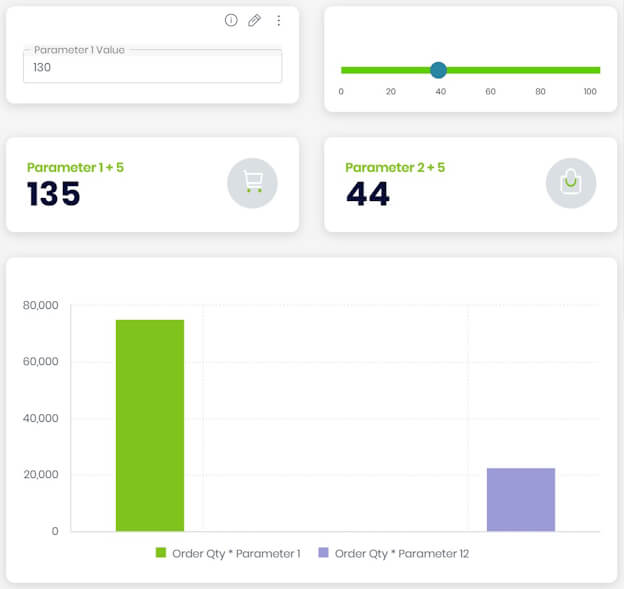Open the three-dot more options menu
This screenshot has height=589, width=624.
(x=279, y=20)
